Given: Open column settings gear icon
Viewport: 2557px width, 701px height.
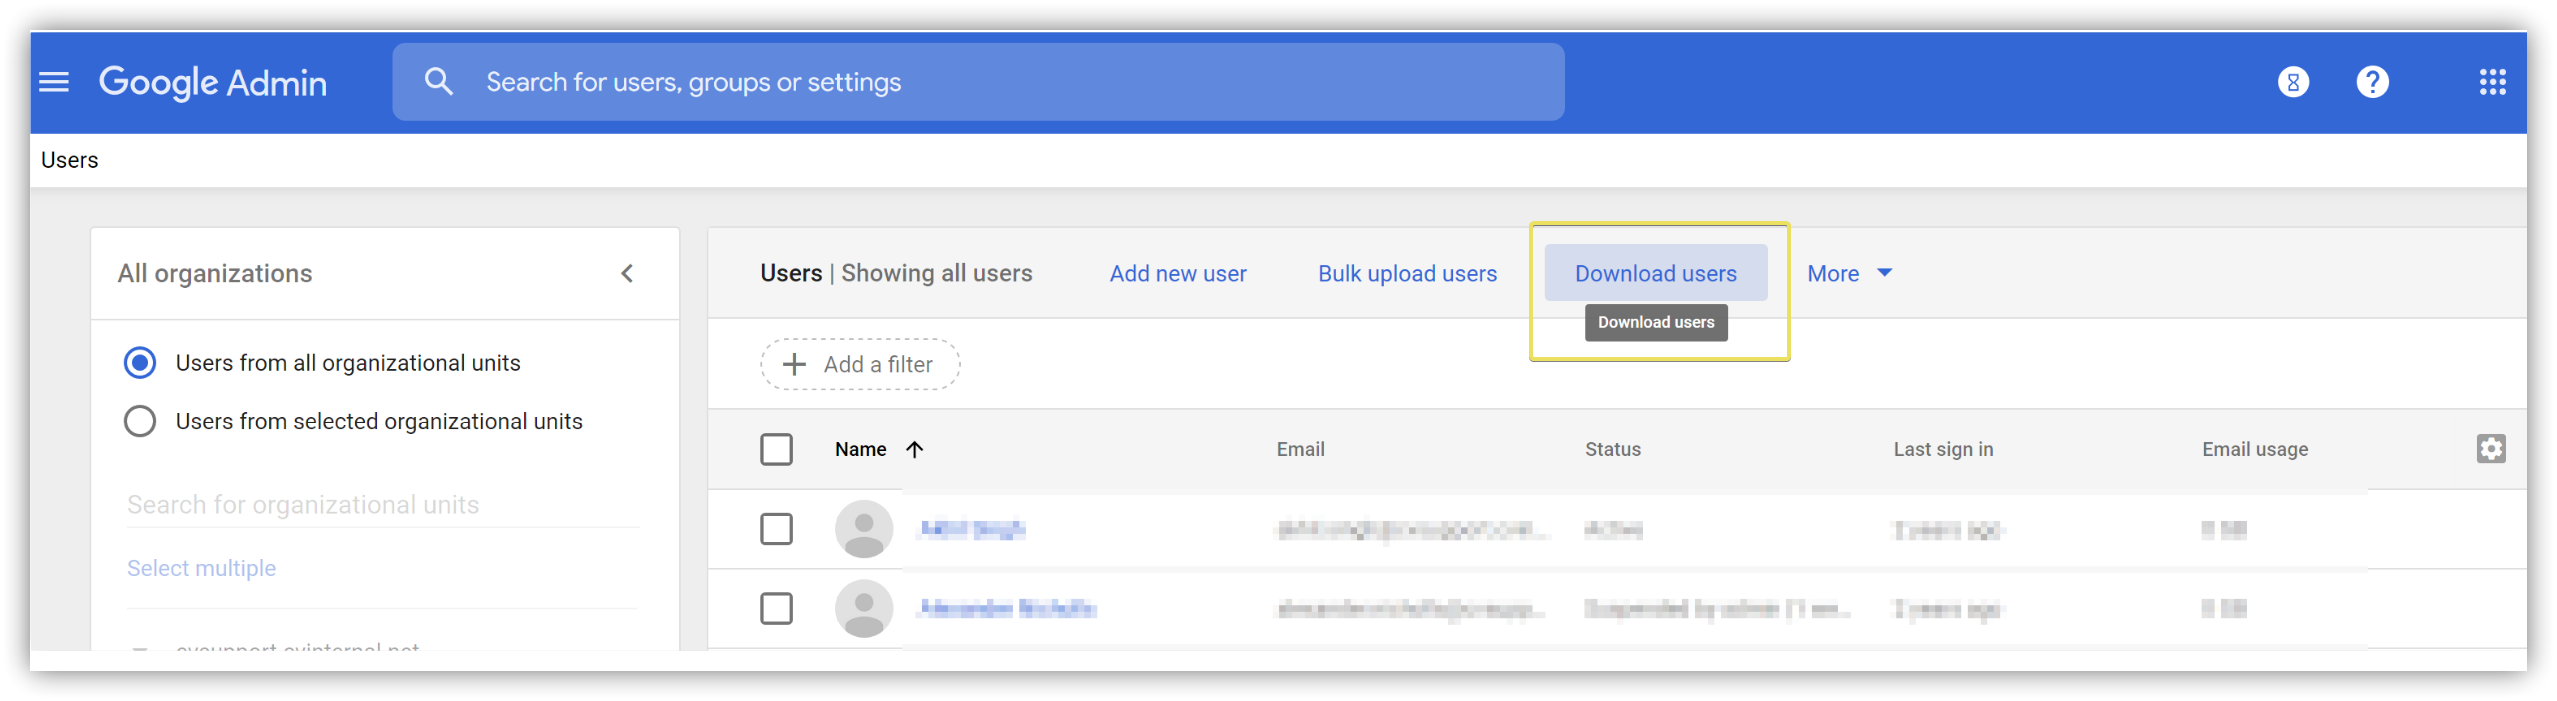Looking at the screenshot, I should point(2490,449).
